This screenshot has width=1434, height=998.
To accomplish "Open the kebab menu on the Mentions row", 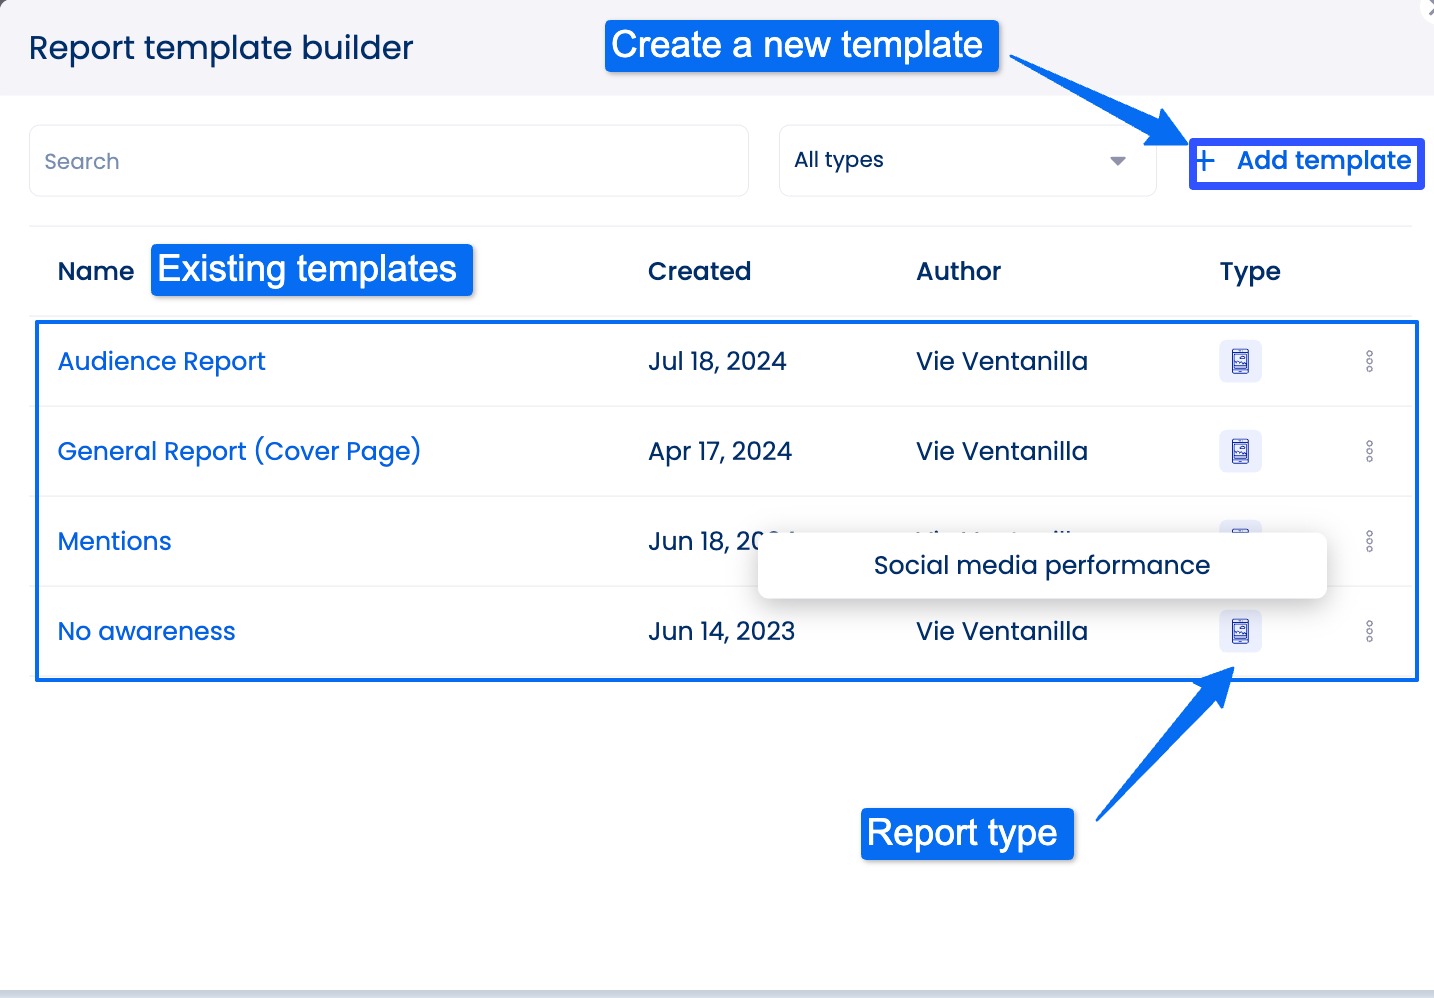I will pos(1369,541).
